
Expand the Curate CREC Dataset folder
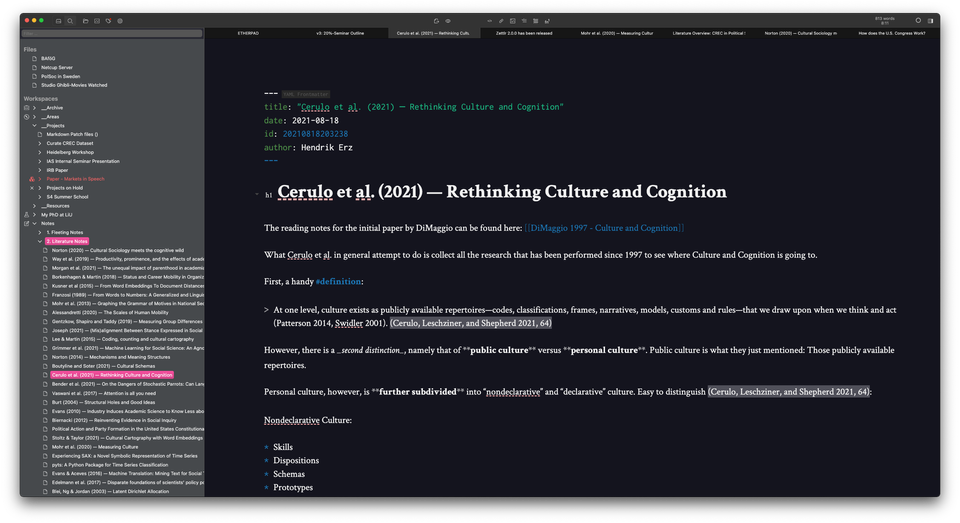tap(40, 143)
